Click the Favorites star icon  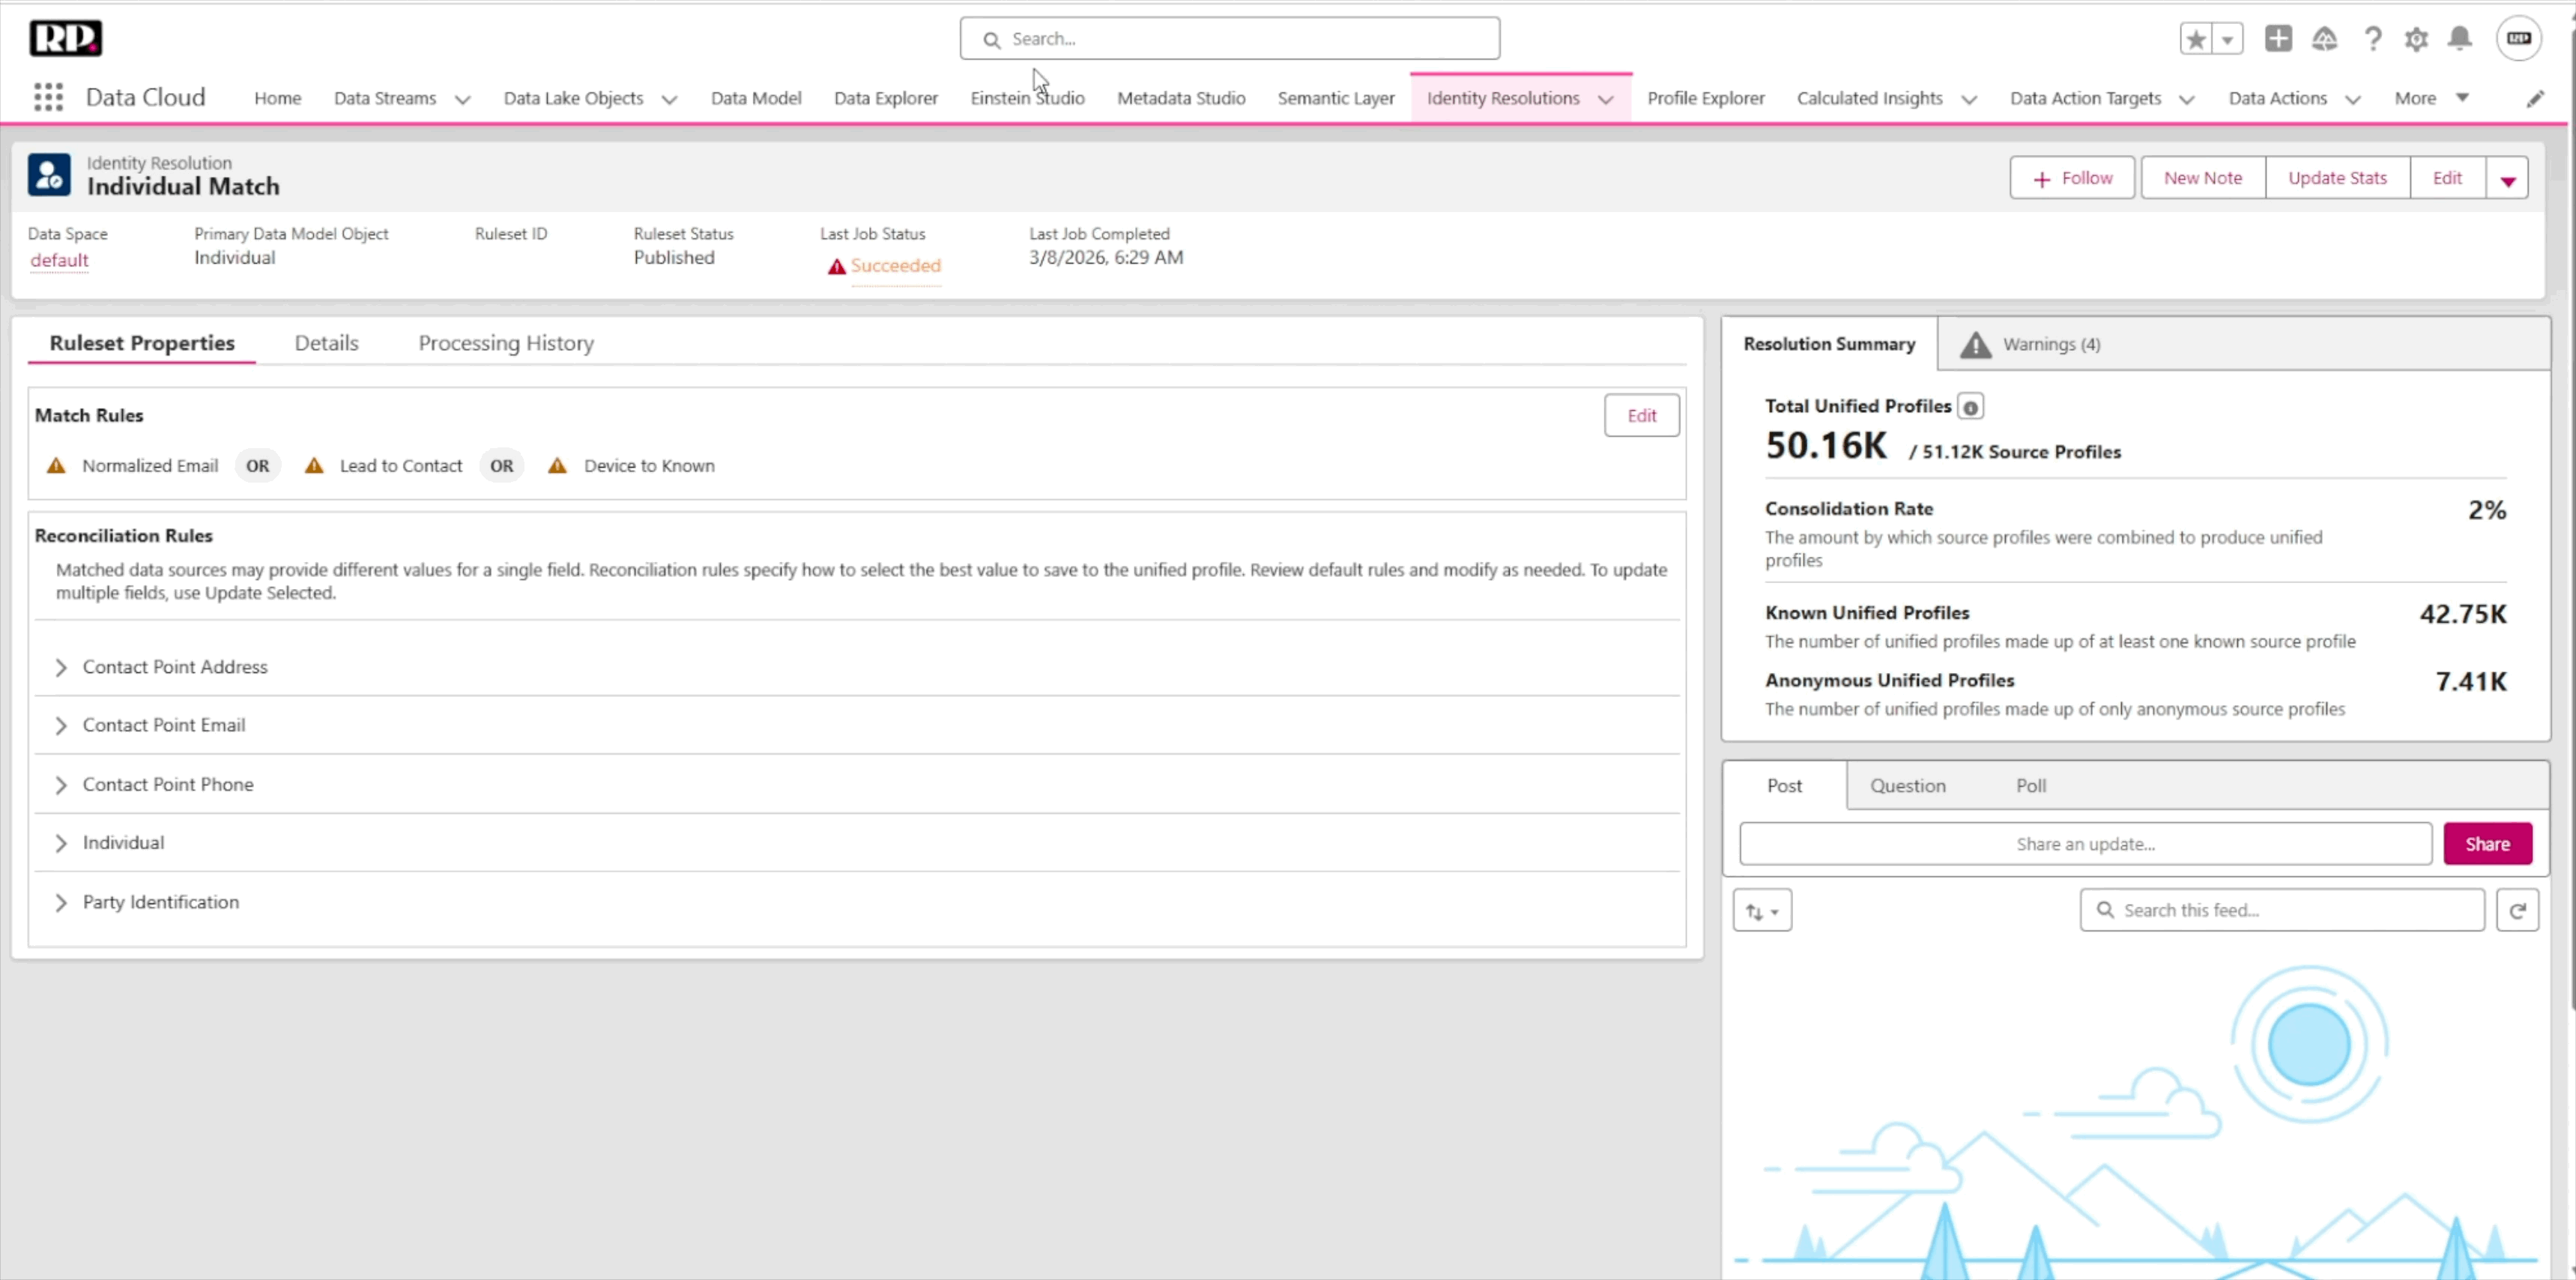tap(2196, 39)
